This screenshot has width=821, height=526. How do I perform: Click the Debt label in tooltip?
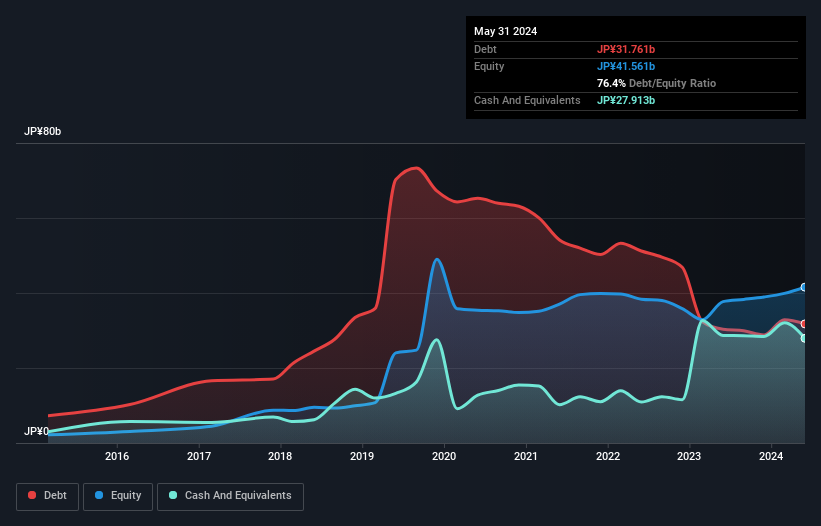click(x=485, y=49)
